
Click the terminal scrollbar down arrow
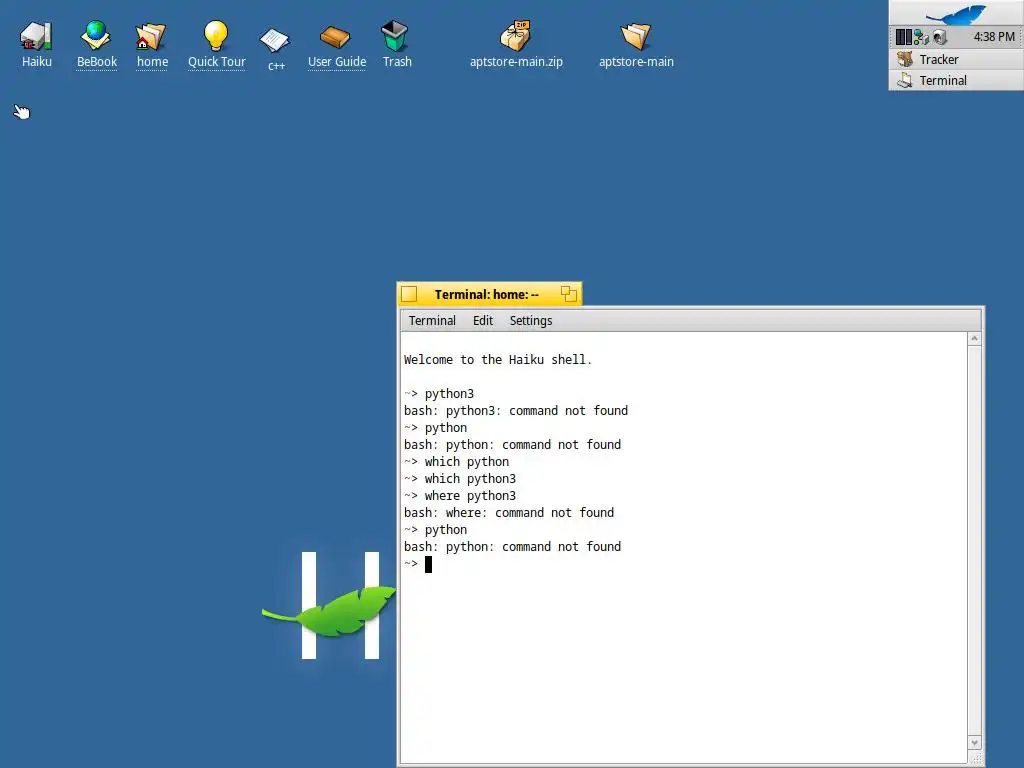tap(974, 743)
